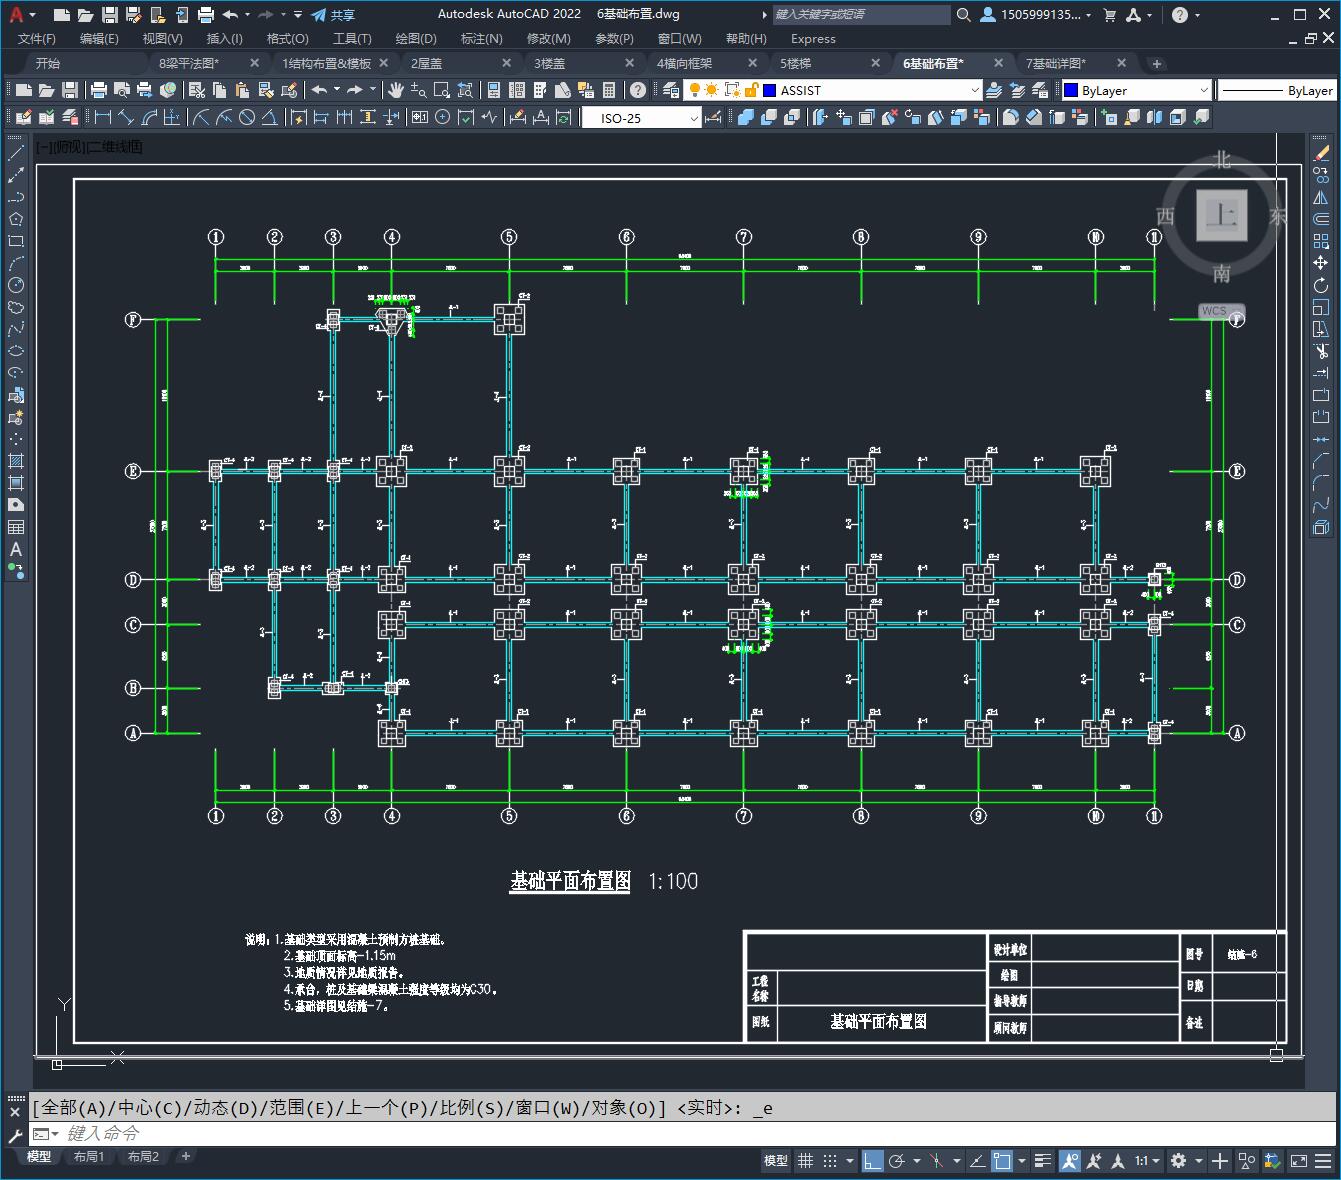Toggle object snap tracking in status bar
Image resolution: width=1341 pixels, height=1180 pixels.
(x=976, y=1160)
